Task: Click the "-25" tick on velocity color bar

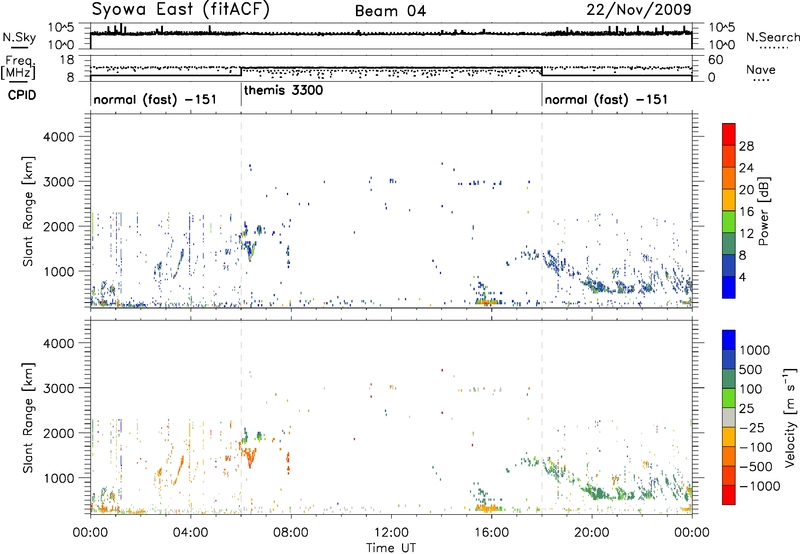Action: [752, 427]
